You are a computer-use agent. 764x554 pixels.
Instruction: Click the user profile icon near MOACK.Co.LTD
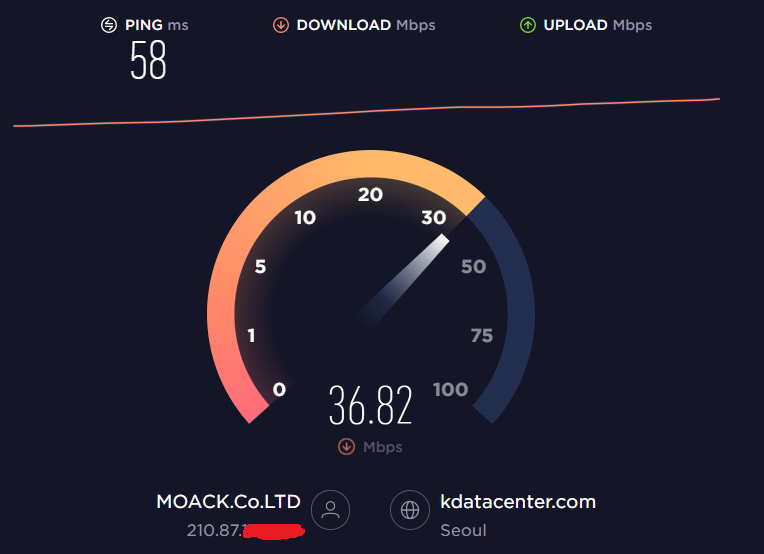[330, 510]
